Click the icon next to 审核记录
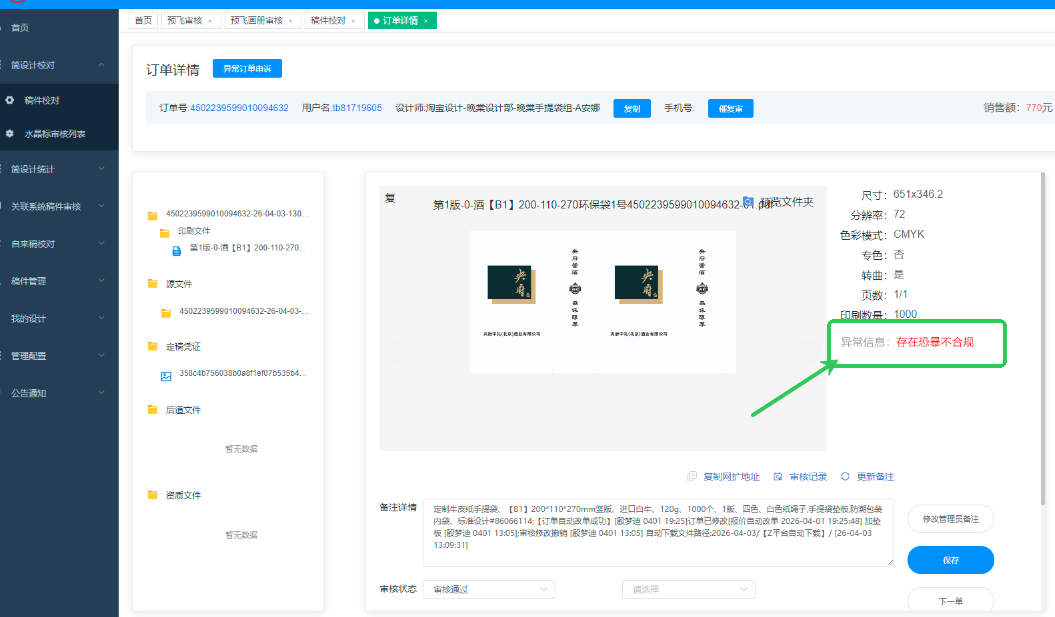This screenshot has width=1055, height=617. pos(778,476)
